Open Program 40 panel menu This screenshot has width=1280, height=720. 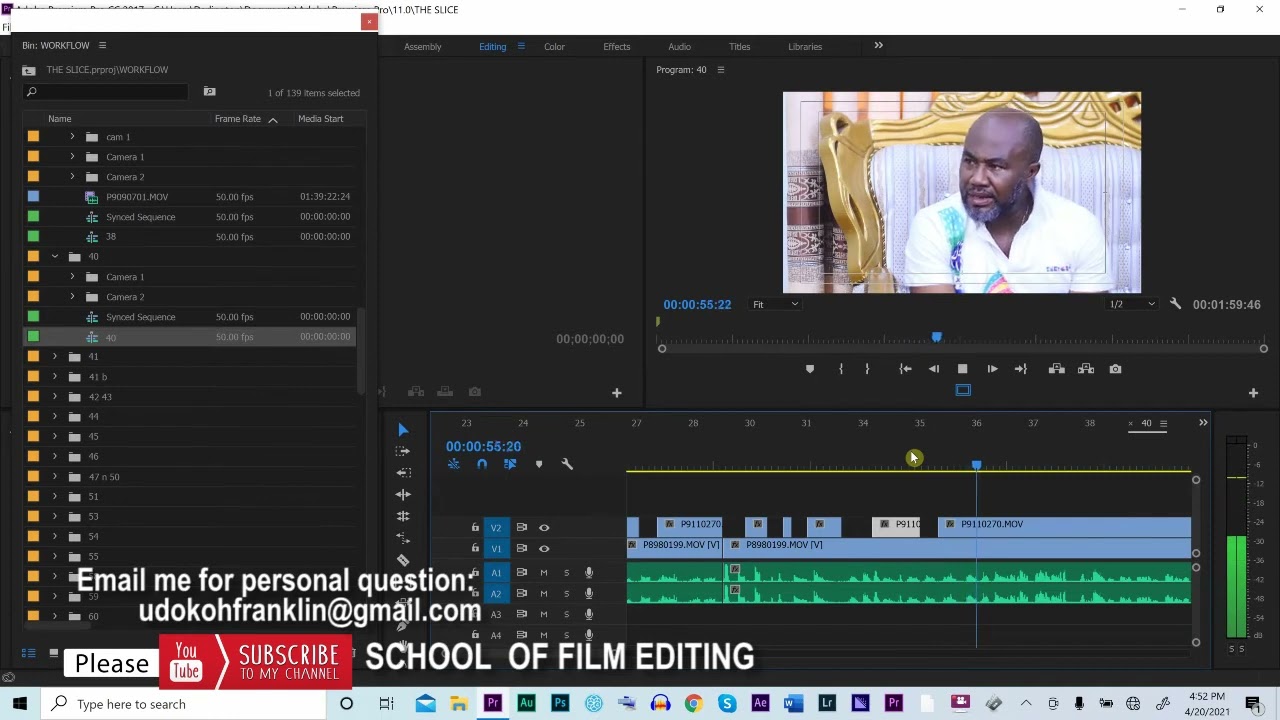[720, 70]
